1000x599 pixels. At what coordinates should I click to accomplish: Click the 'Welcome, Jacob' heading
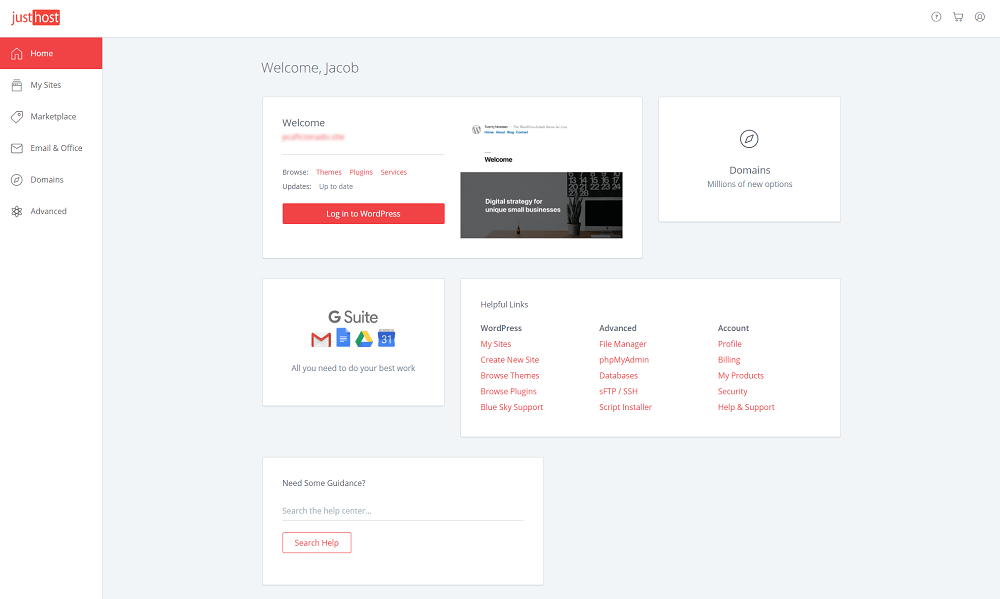(310, 68)
